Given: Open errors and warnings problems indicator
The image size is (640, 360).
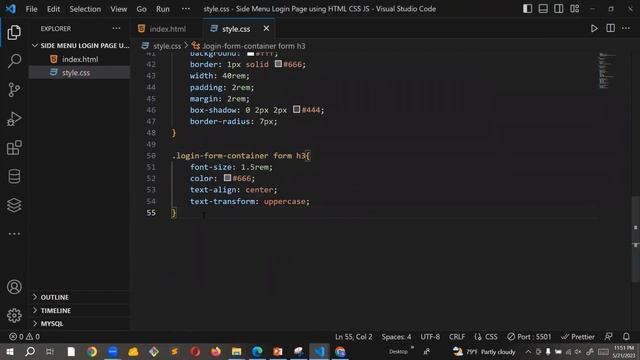Looking at the screenshot, I should (x=24, y=337).
